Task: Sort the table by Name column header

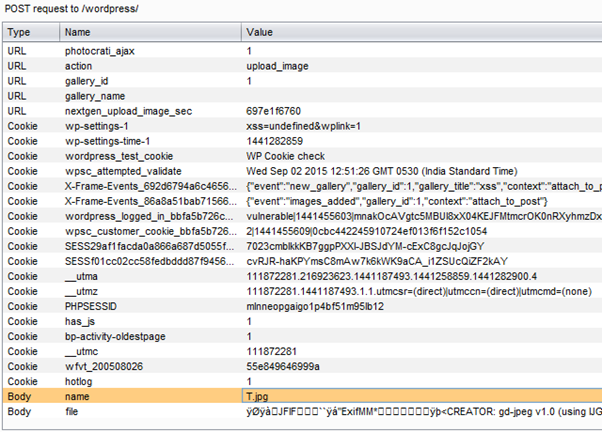Action: (80, 33)
